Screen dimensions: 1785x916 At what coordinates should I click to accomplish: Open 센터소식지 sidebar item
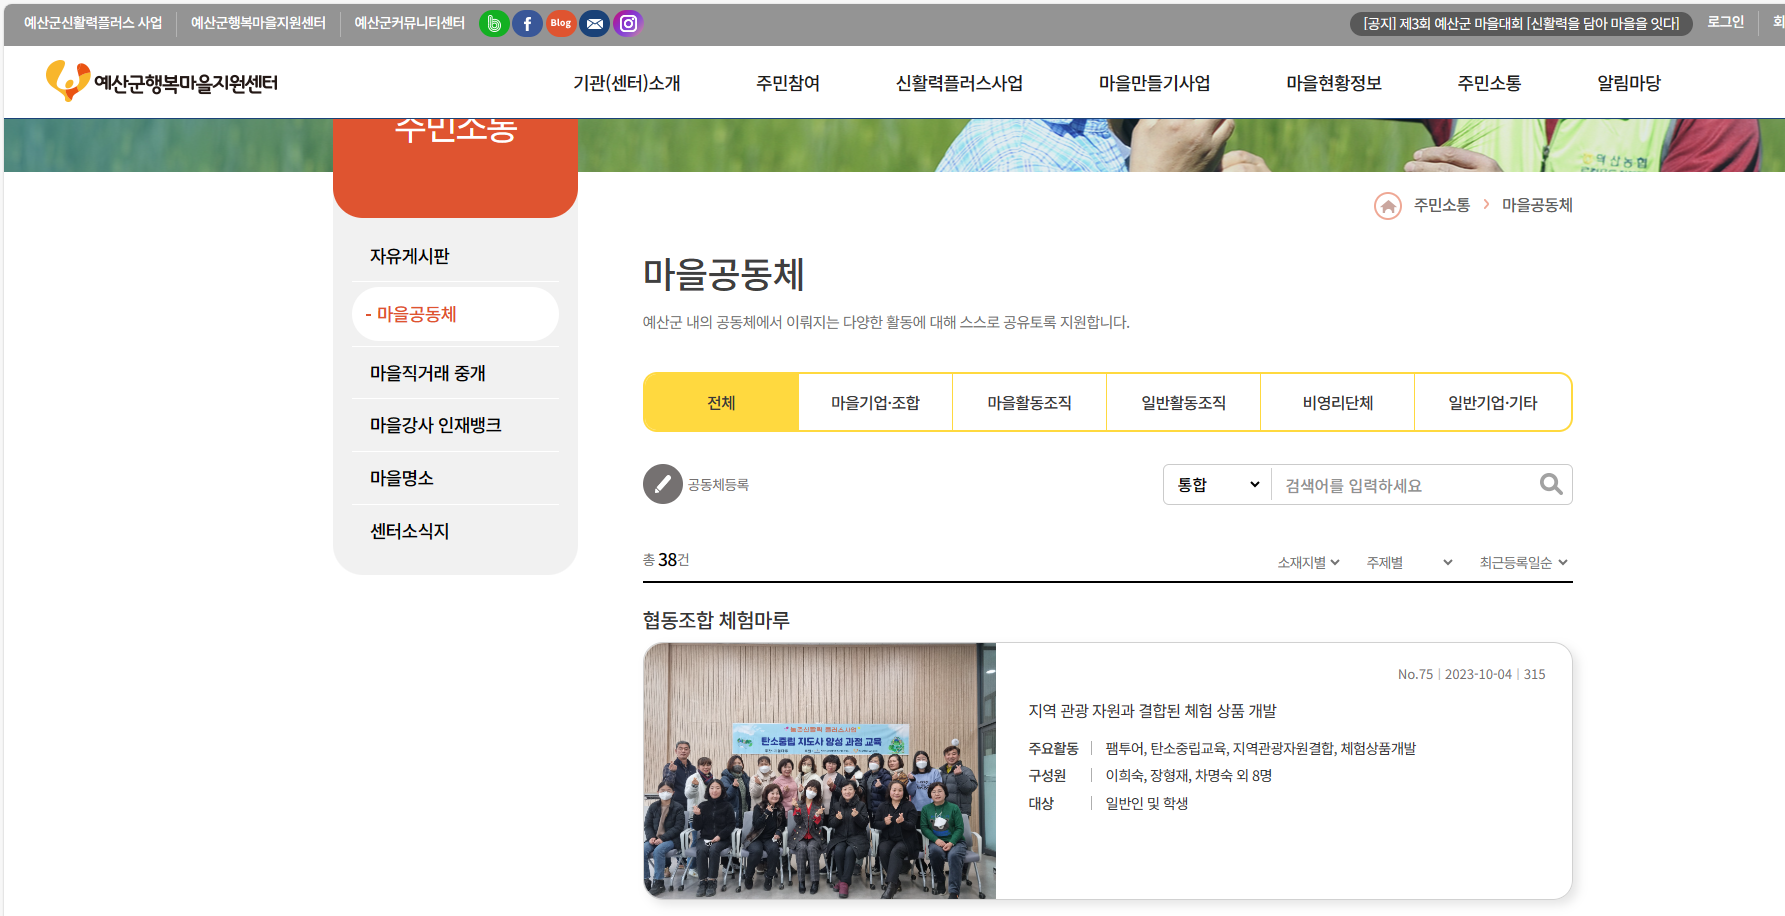455,531
